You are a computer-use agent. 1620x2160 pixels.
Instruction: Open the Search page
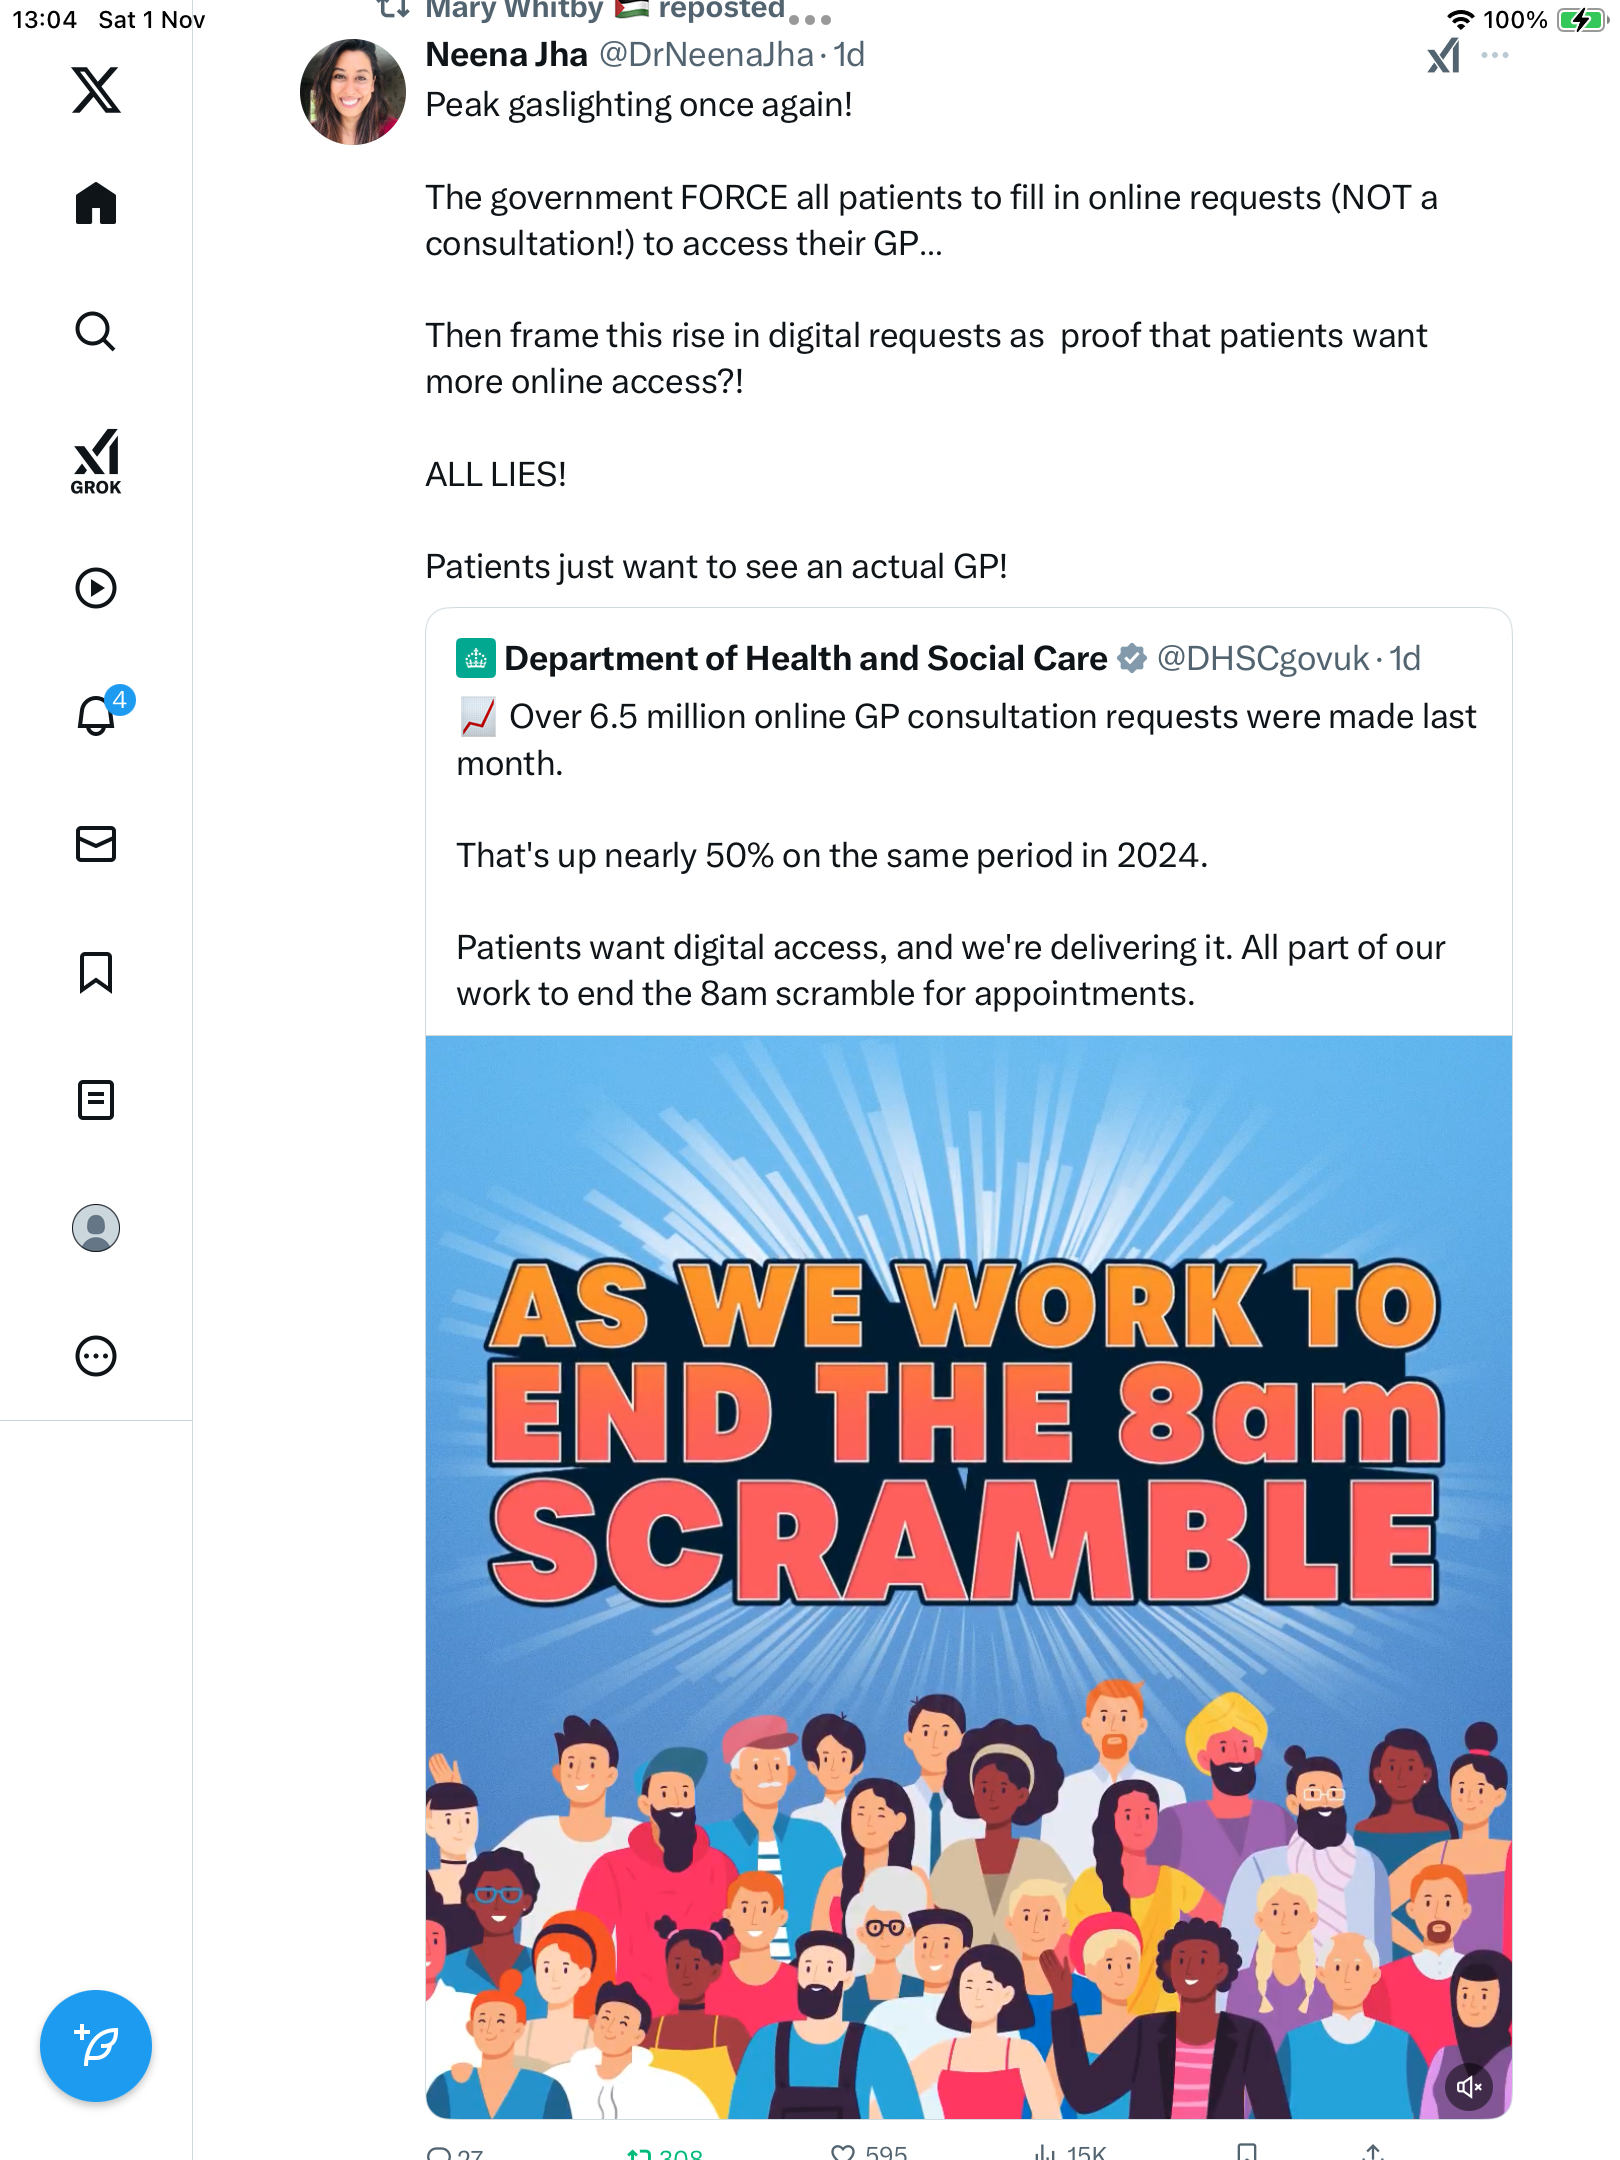96,331
